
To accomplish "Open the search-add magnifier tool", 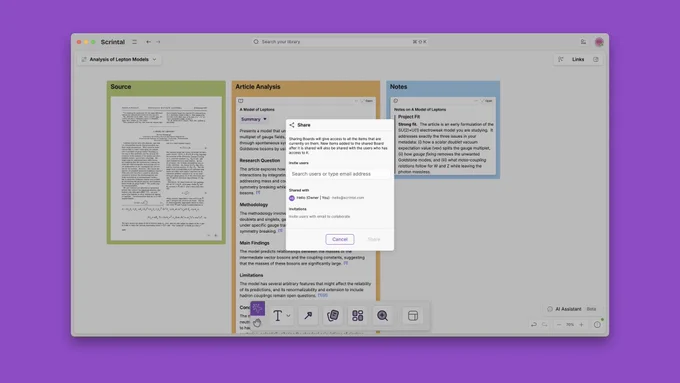I will tap(382, 315).
